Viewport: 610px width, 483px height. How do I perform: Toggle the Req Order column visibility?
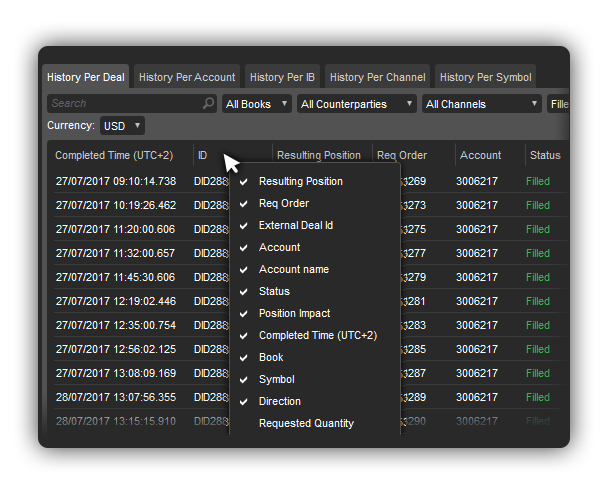click(315, 203)
